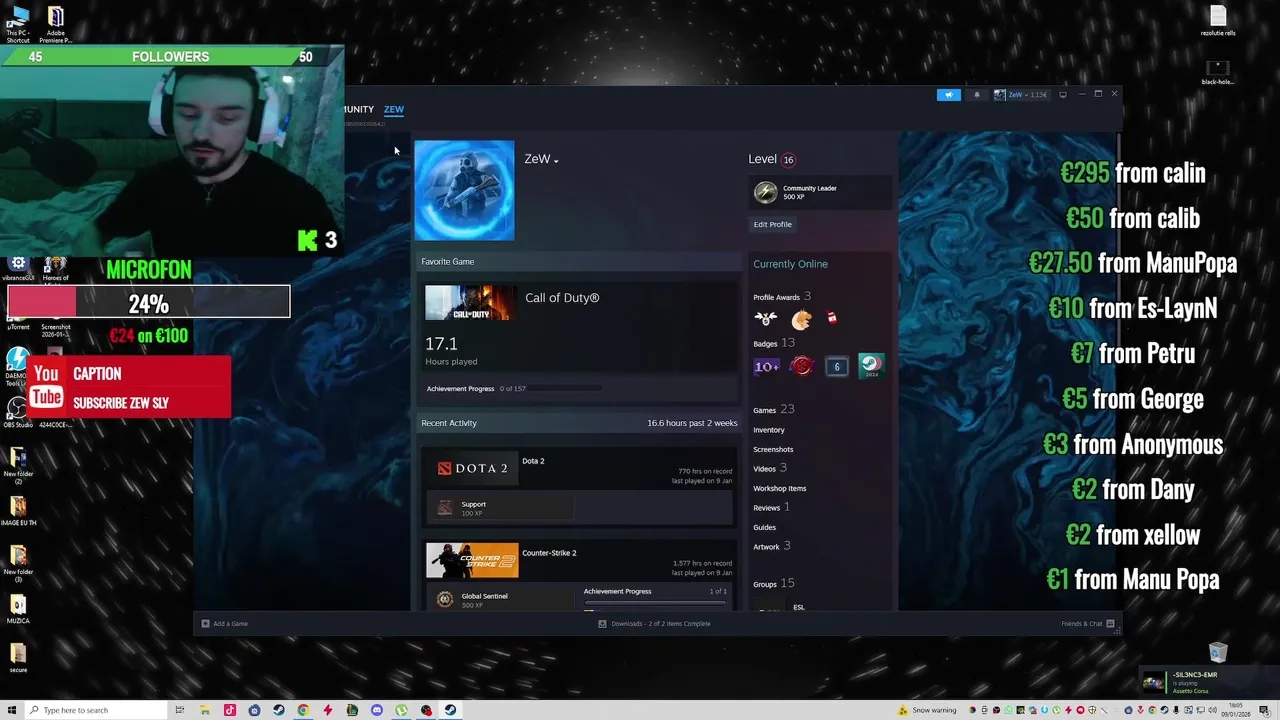The image size is (1280, 720).
Task: Click the Dota 2 game logo
Action: 473,468
